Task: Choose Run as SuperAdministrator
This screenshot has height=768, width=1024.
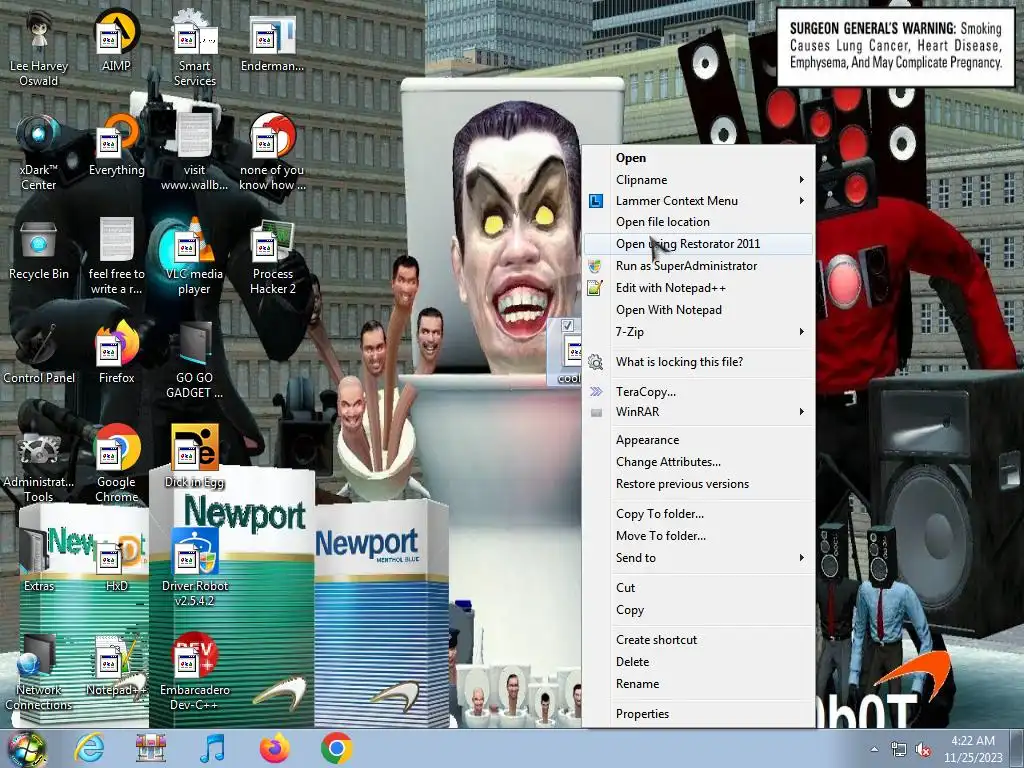Action: pyautogui.click(x=697, y=266)
